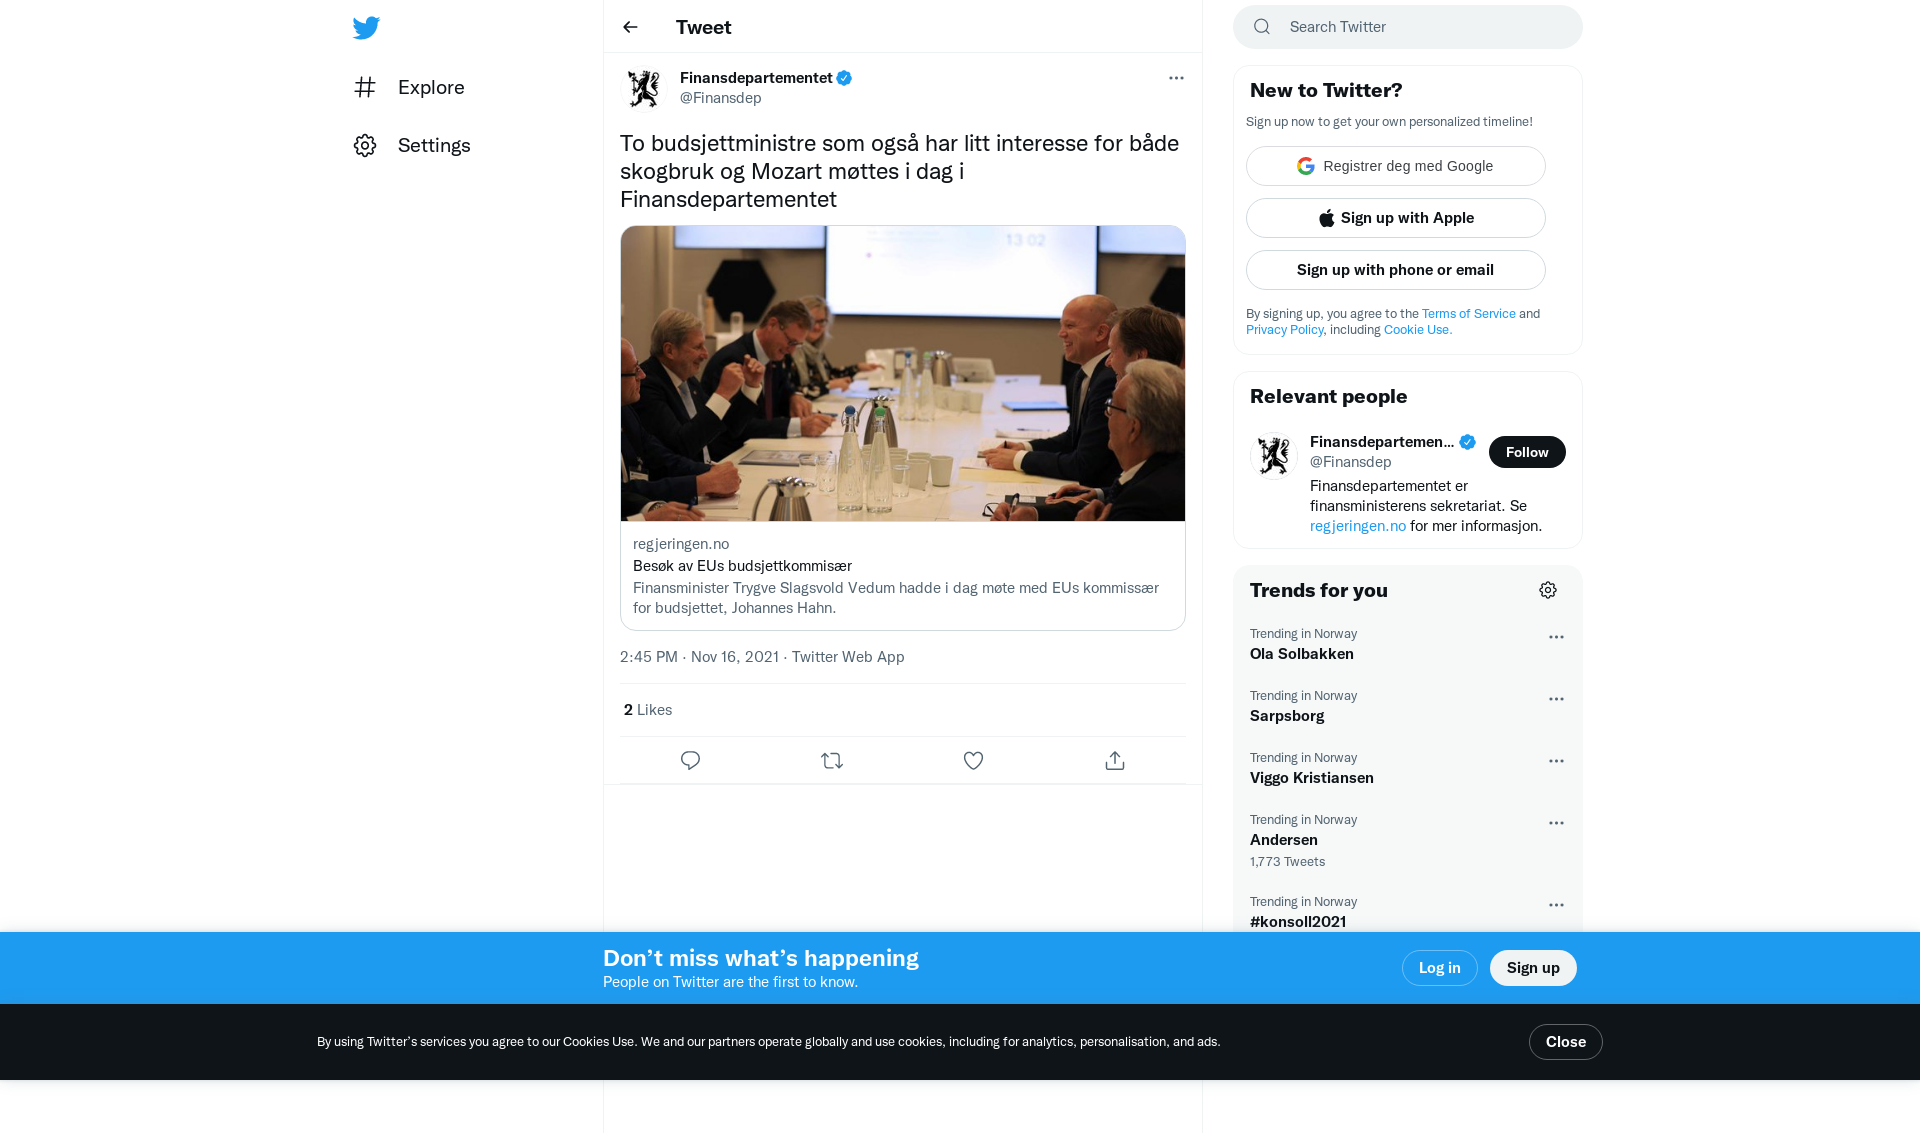The image size is (1920, 1133).
Task: Open the meeting photo link card
Action: pyautogui.click(x=903, y=428)
